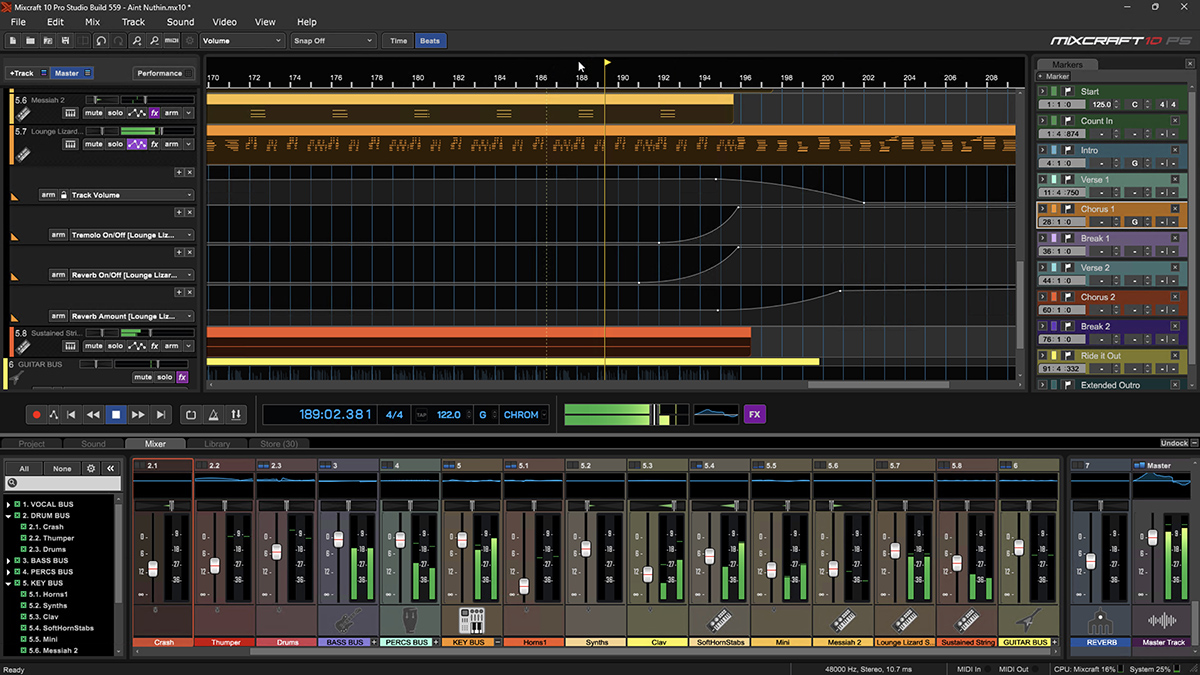This screenshot has width=1200, height=675.
Task: Open the Snap Off dropdown
Action: tap(333, 41)
